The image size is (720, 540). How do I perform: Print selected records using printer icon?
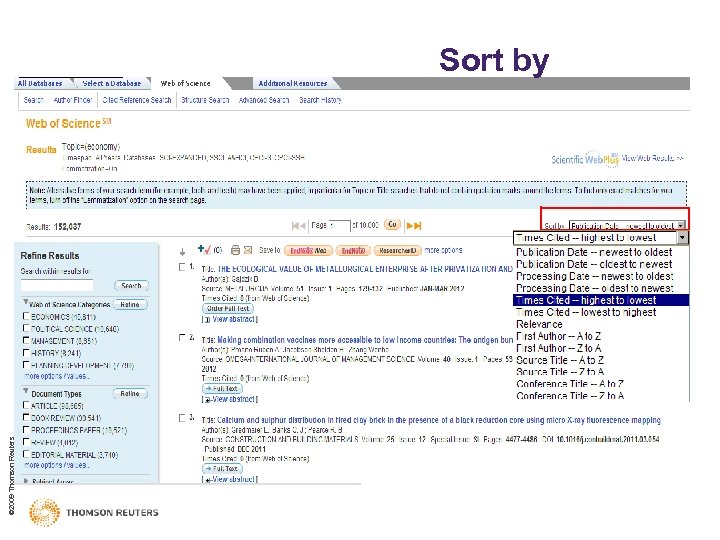[236, 250]
